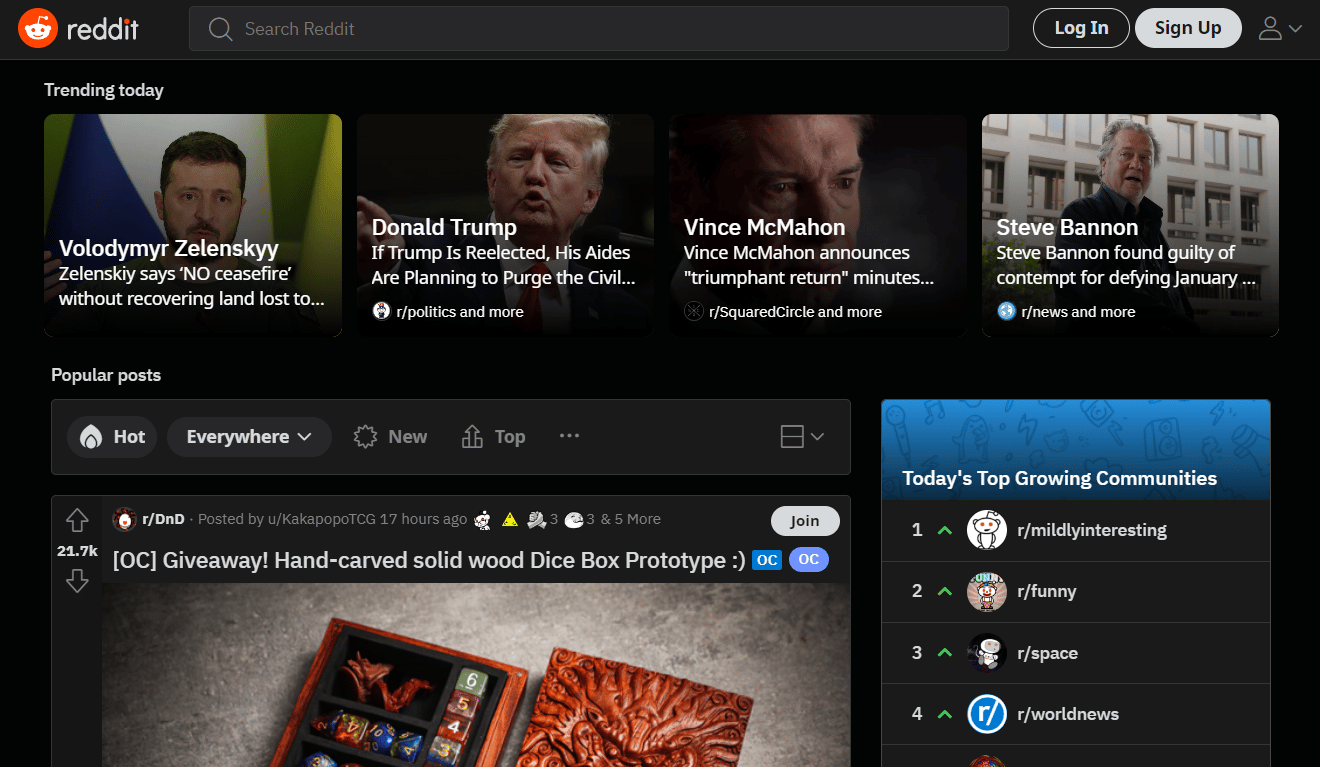1320x767 pixels.
Task: Open the Steve Bannon trending card
Action: 1130,225
